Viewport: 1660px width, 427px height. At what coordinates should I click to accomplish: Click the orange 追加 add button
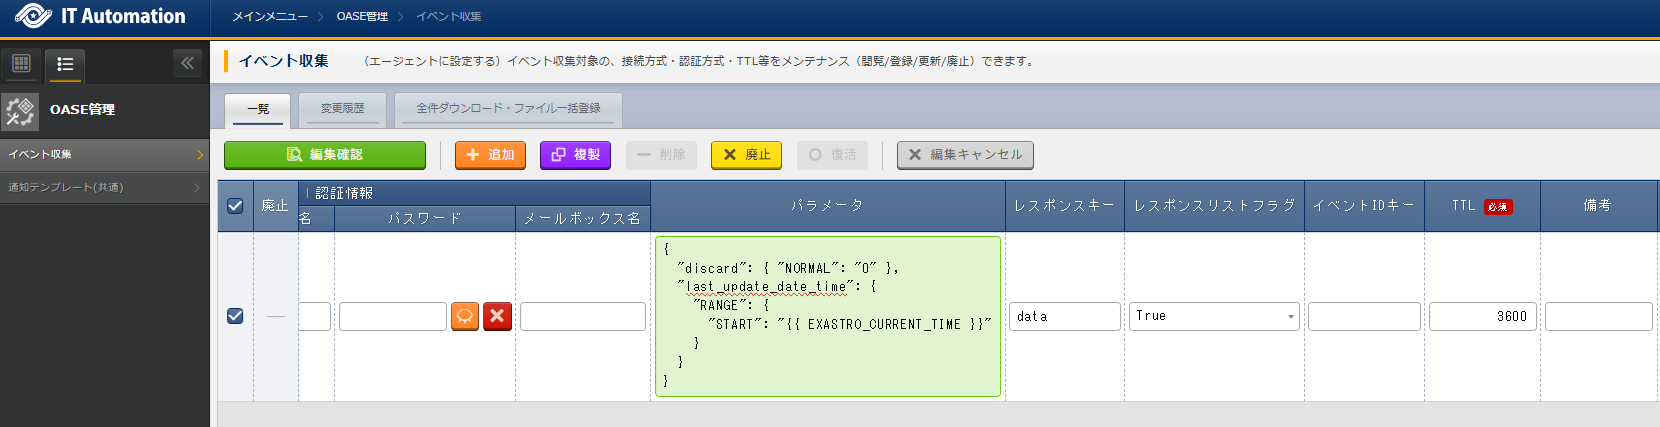[490, 155]
